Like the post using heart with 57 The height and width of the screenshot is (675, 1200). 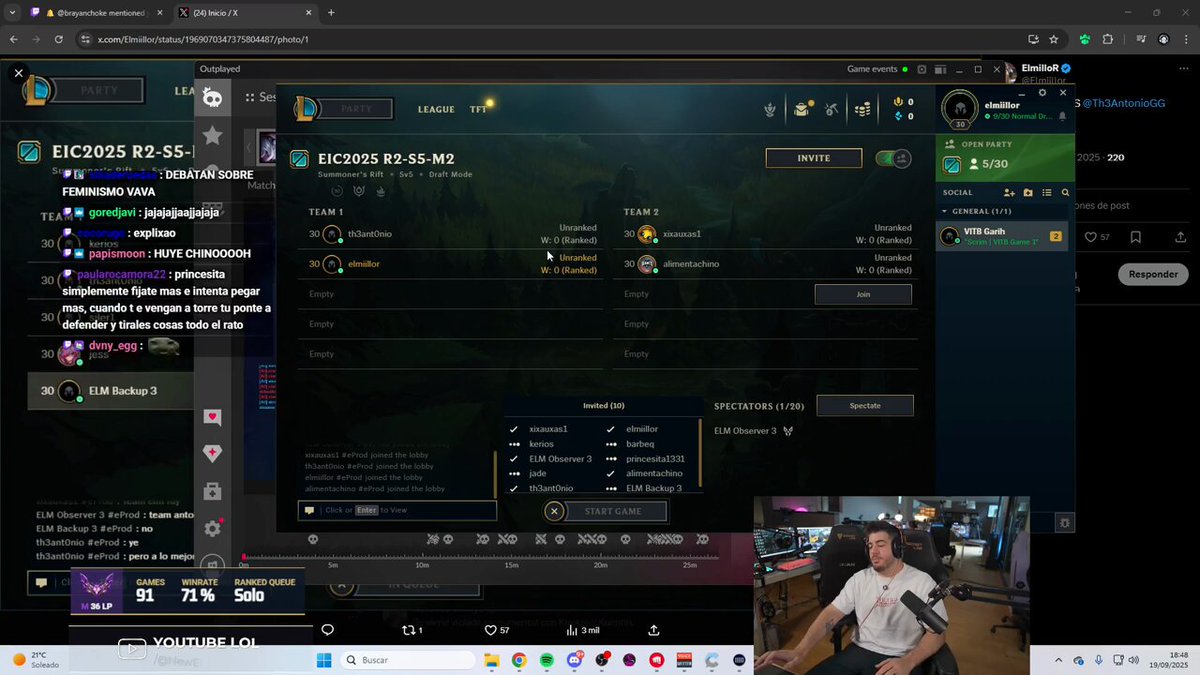click(x=496, y=630)
